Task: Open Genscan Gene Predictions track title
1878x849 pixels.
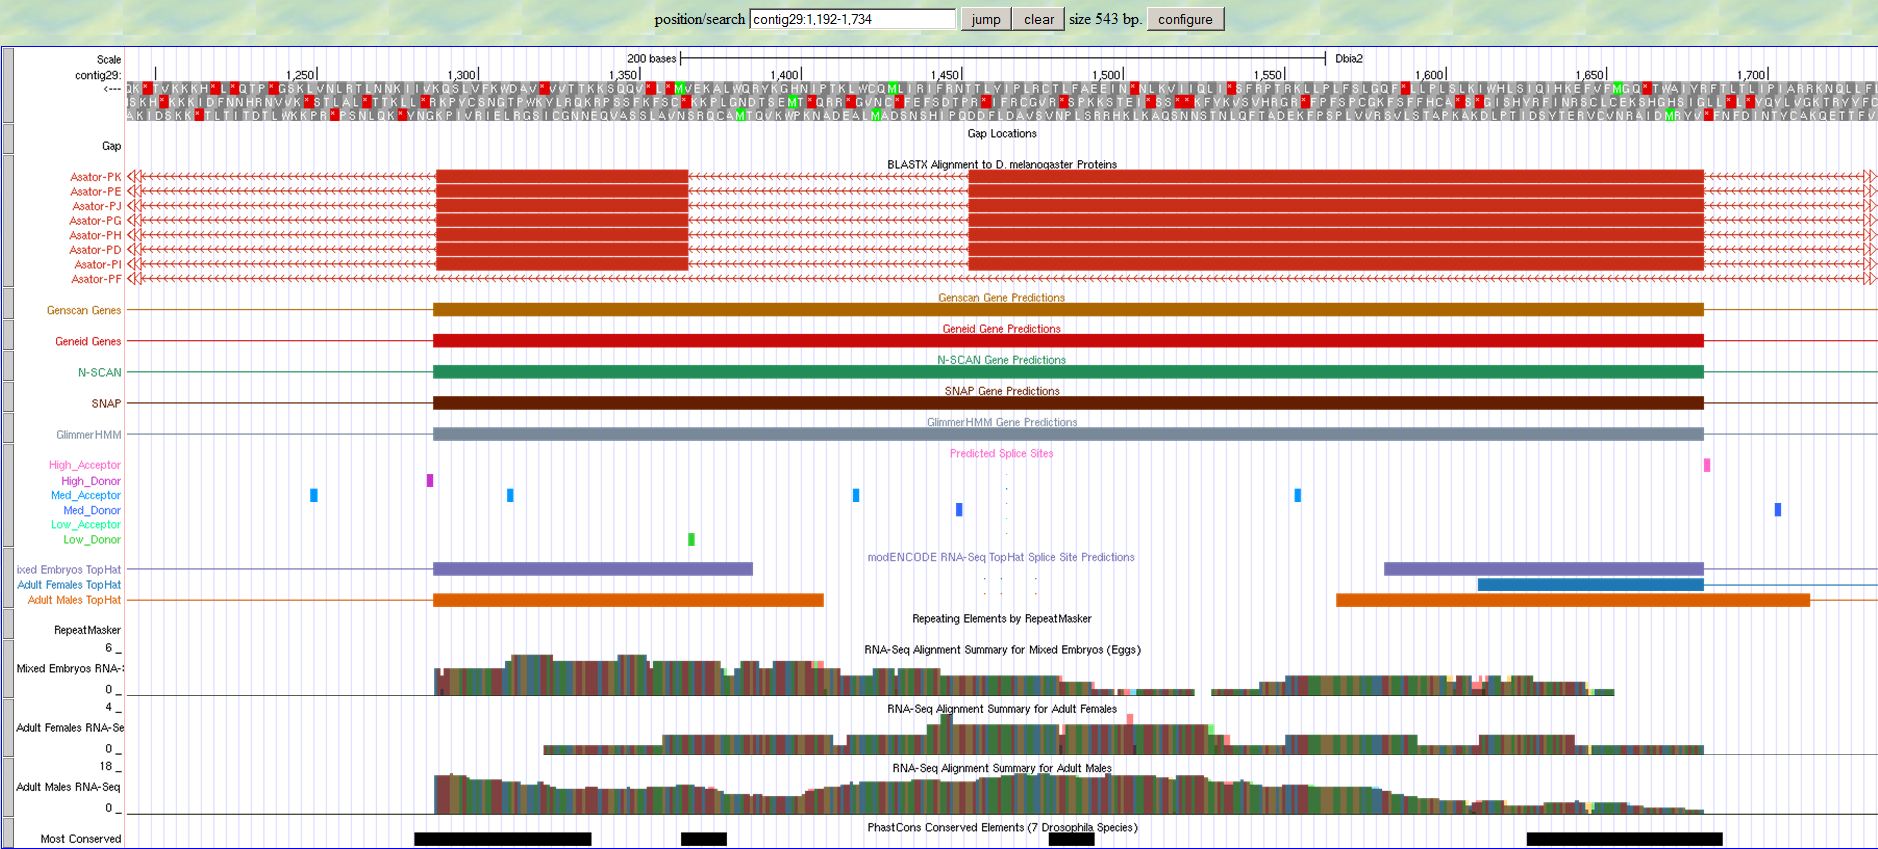Action: coord(1002,298)
